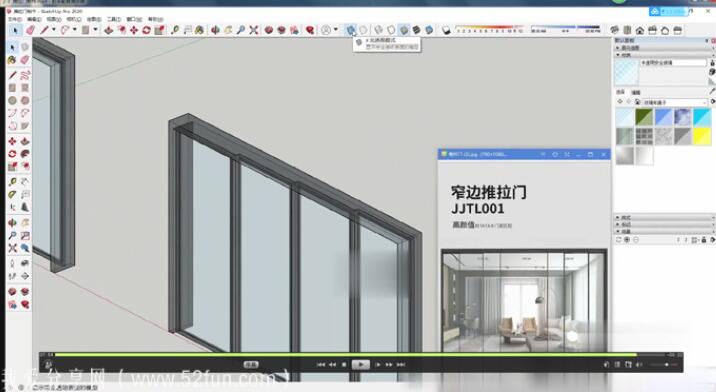
Task: Click the stop button in video player
Action: (x=344, y=365)
